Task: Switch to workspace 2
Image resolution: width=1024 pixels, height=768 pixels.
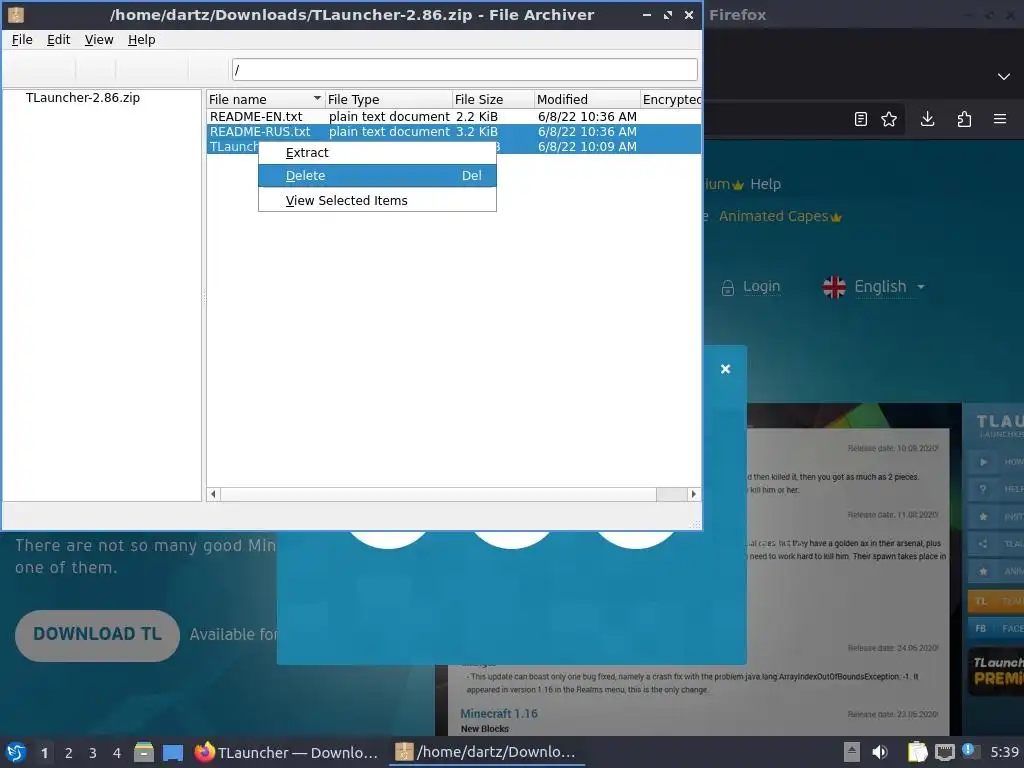Action: pyautogui.click(x=69, y=753)
